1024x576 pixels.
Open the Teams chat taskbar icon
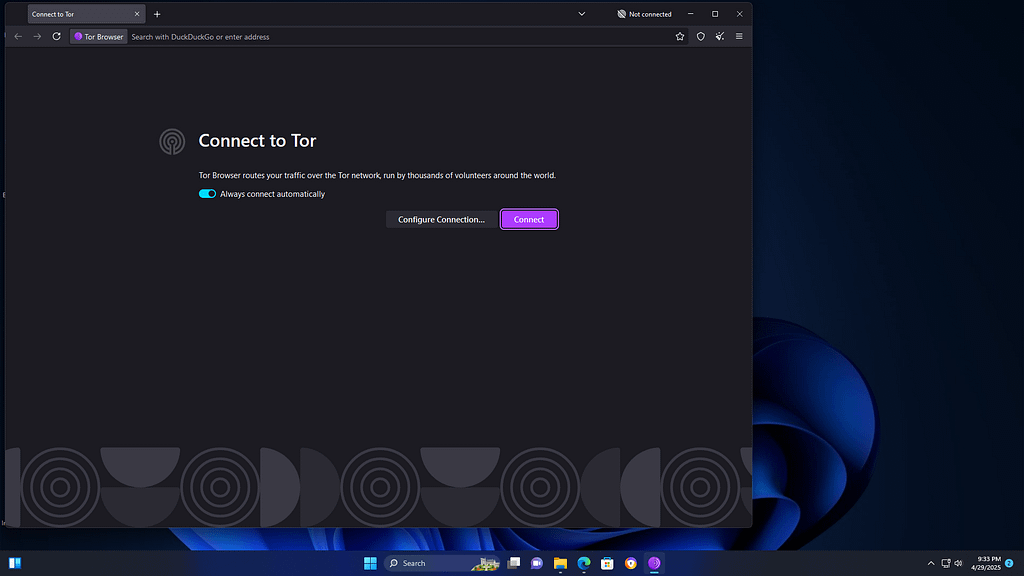pos(537,563)
